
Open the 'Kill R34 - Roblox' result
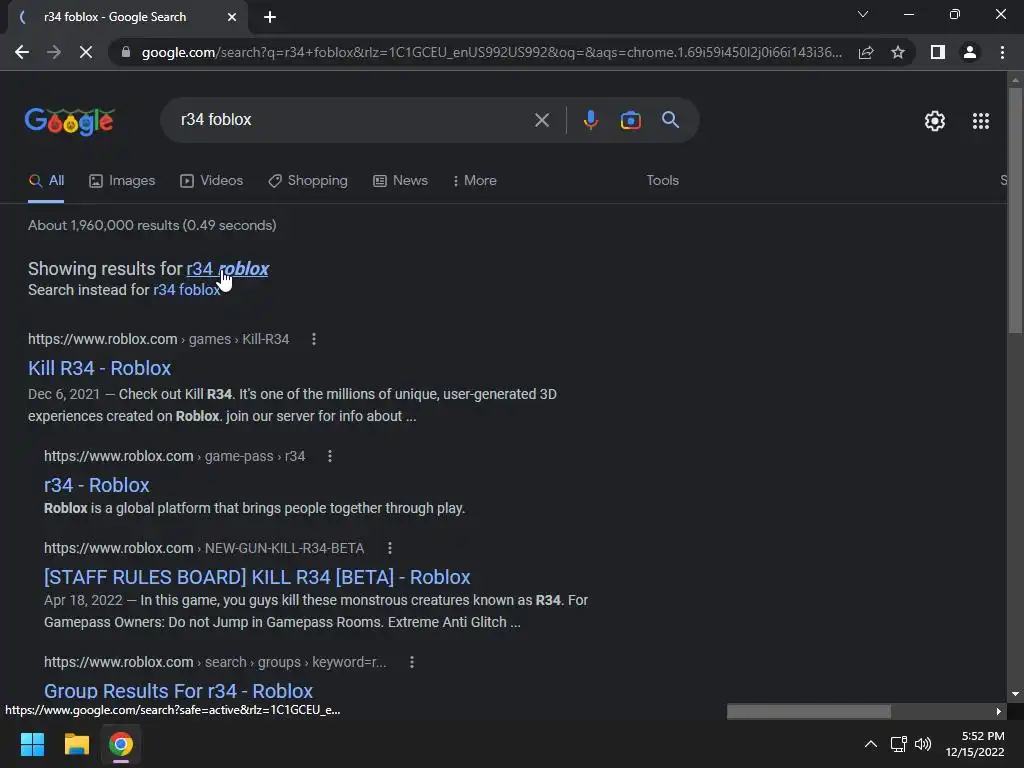(x=99, y=368)
